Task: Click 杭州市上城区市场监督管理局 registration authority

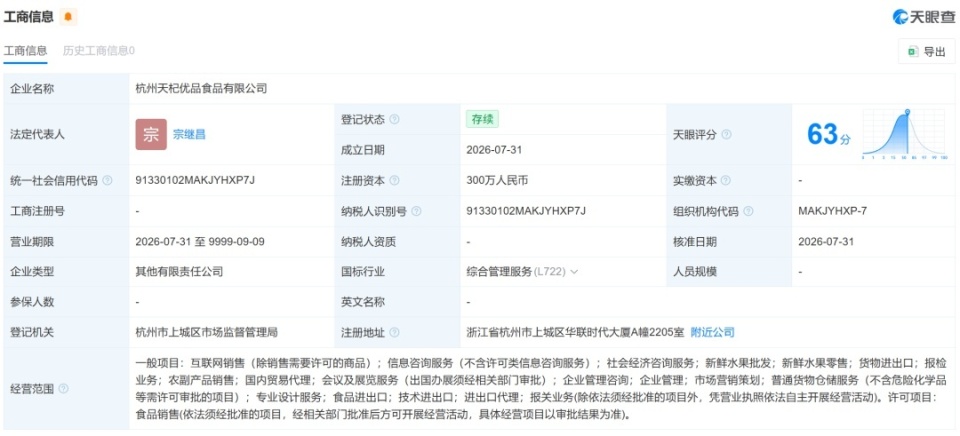Action: point(207,333)
